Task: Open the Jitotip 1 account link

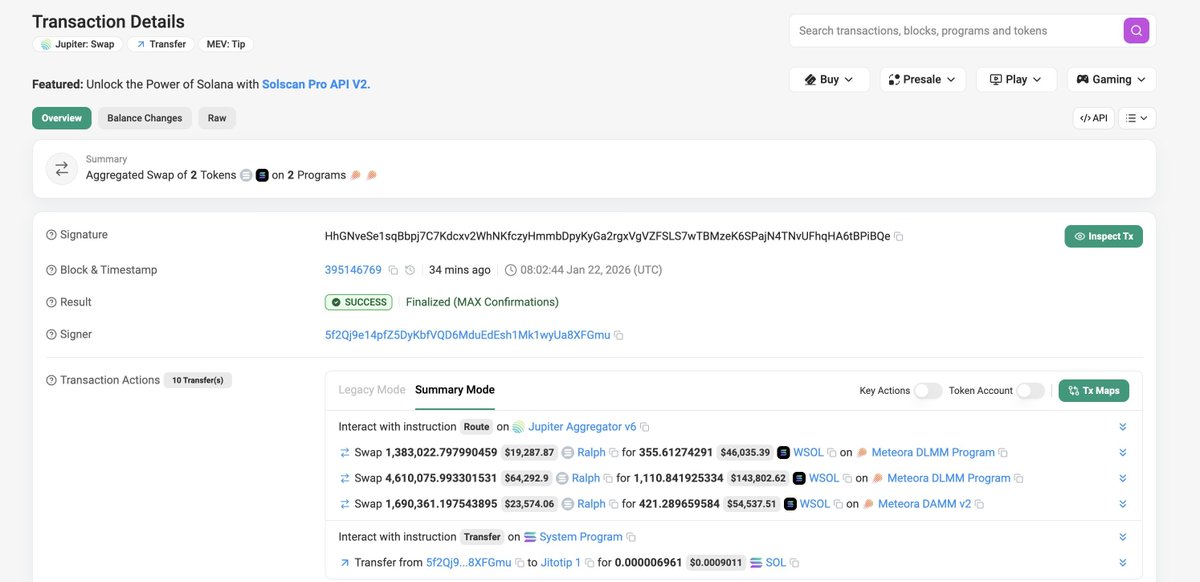Action: pyautogui.click(x=561, y=563)
